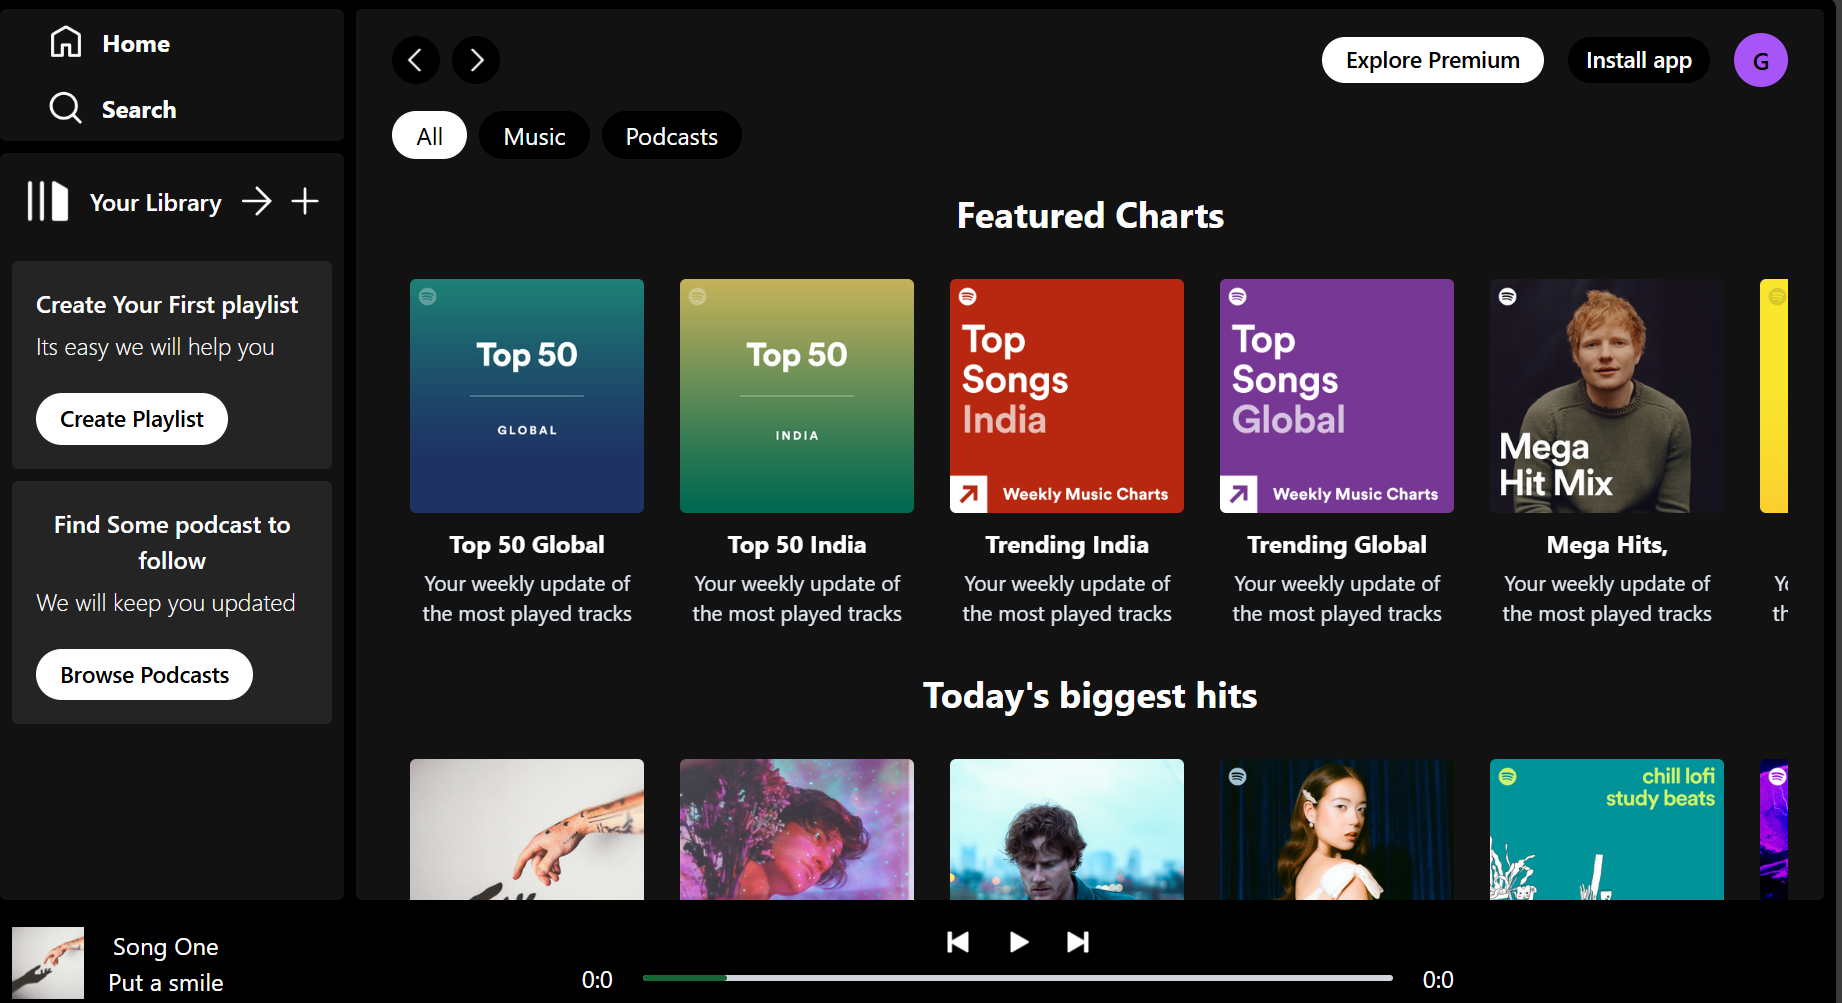Click the Explore Premium button
This screenshot has height=1003, width=1842.
click(x=1432, y=60)
